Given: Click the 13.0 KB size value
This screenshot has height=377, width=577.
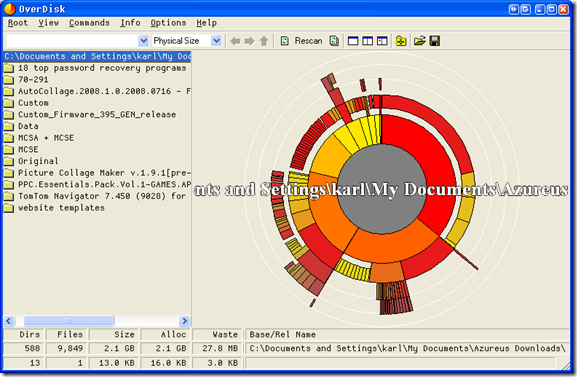Looking at the screenshot, I should (x=117, y=363).
